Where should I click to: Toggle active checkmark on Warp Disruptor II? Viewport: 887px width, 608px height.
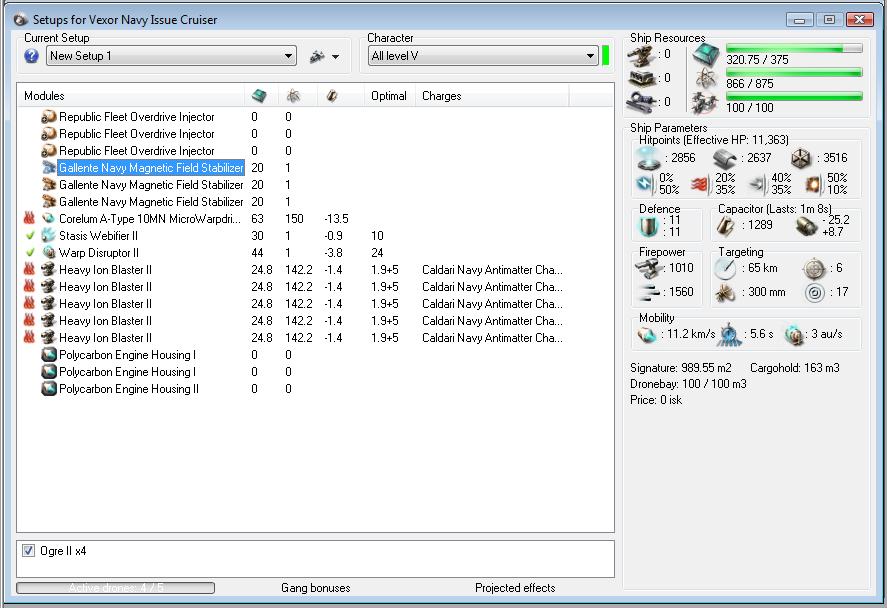[x=30, y=252]
